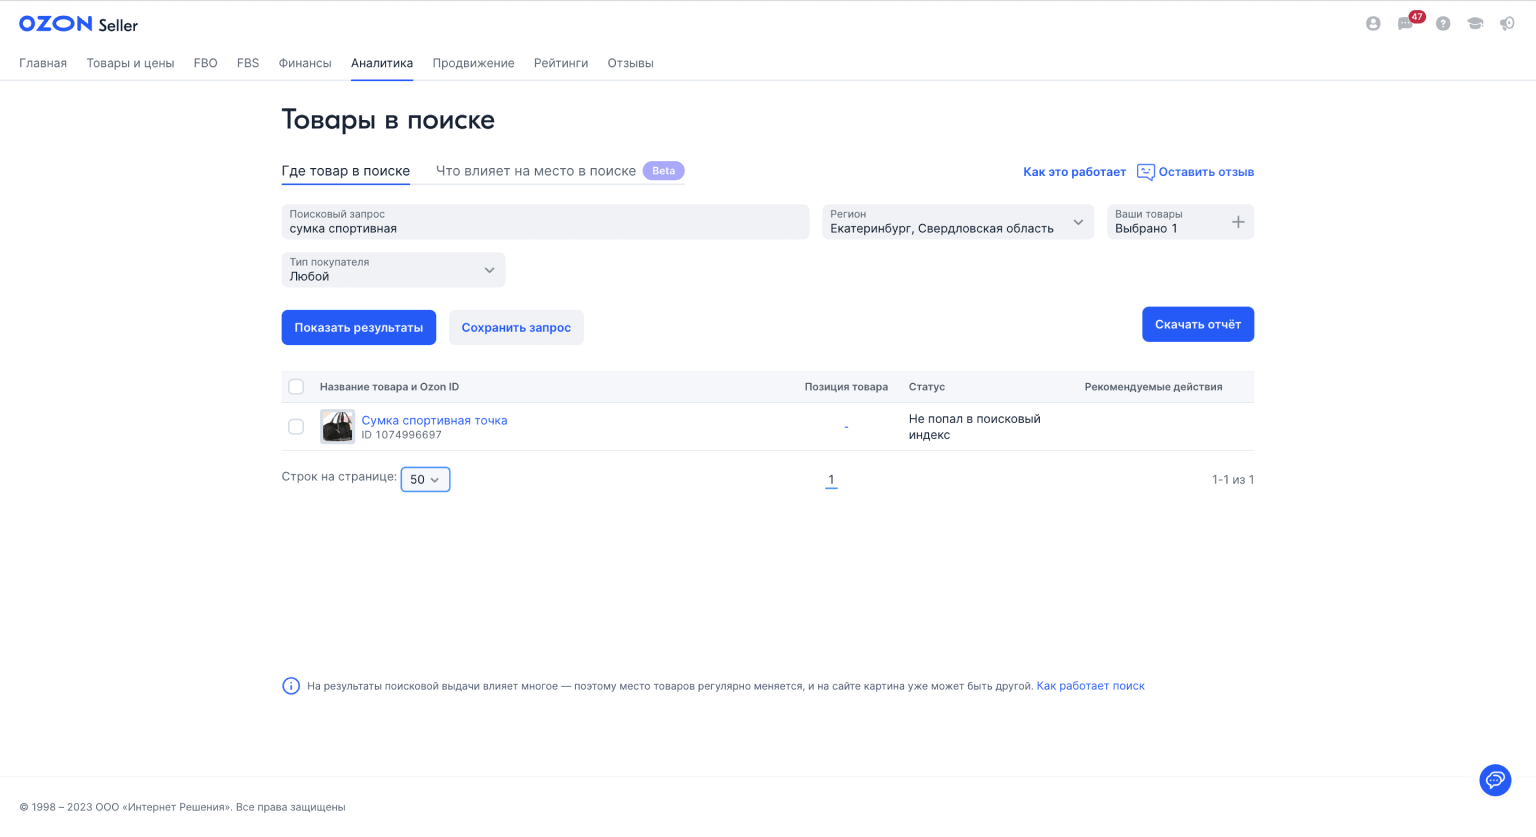
Task: Open the support chat bubble icon
Action: [1495, 780]
